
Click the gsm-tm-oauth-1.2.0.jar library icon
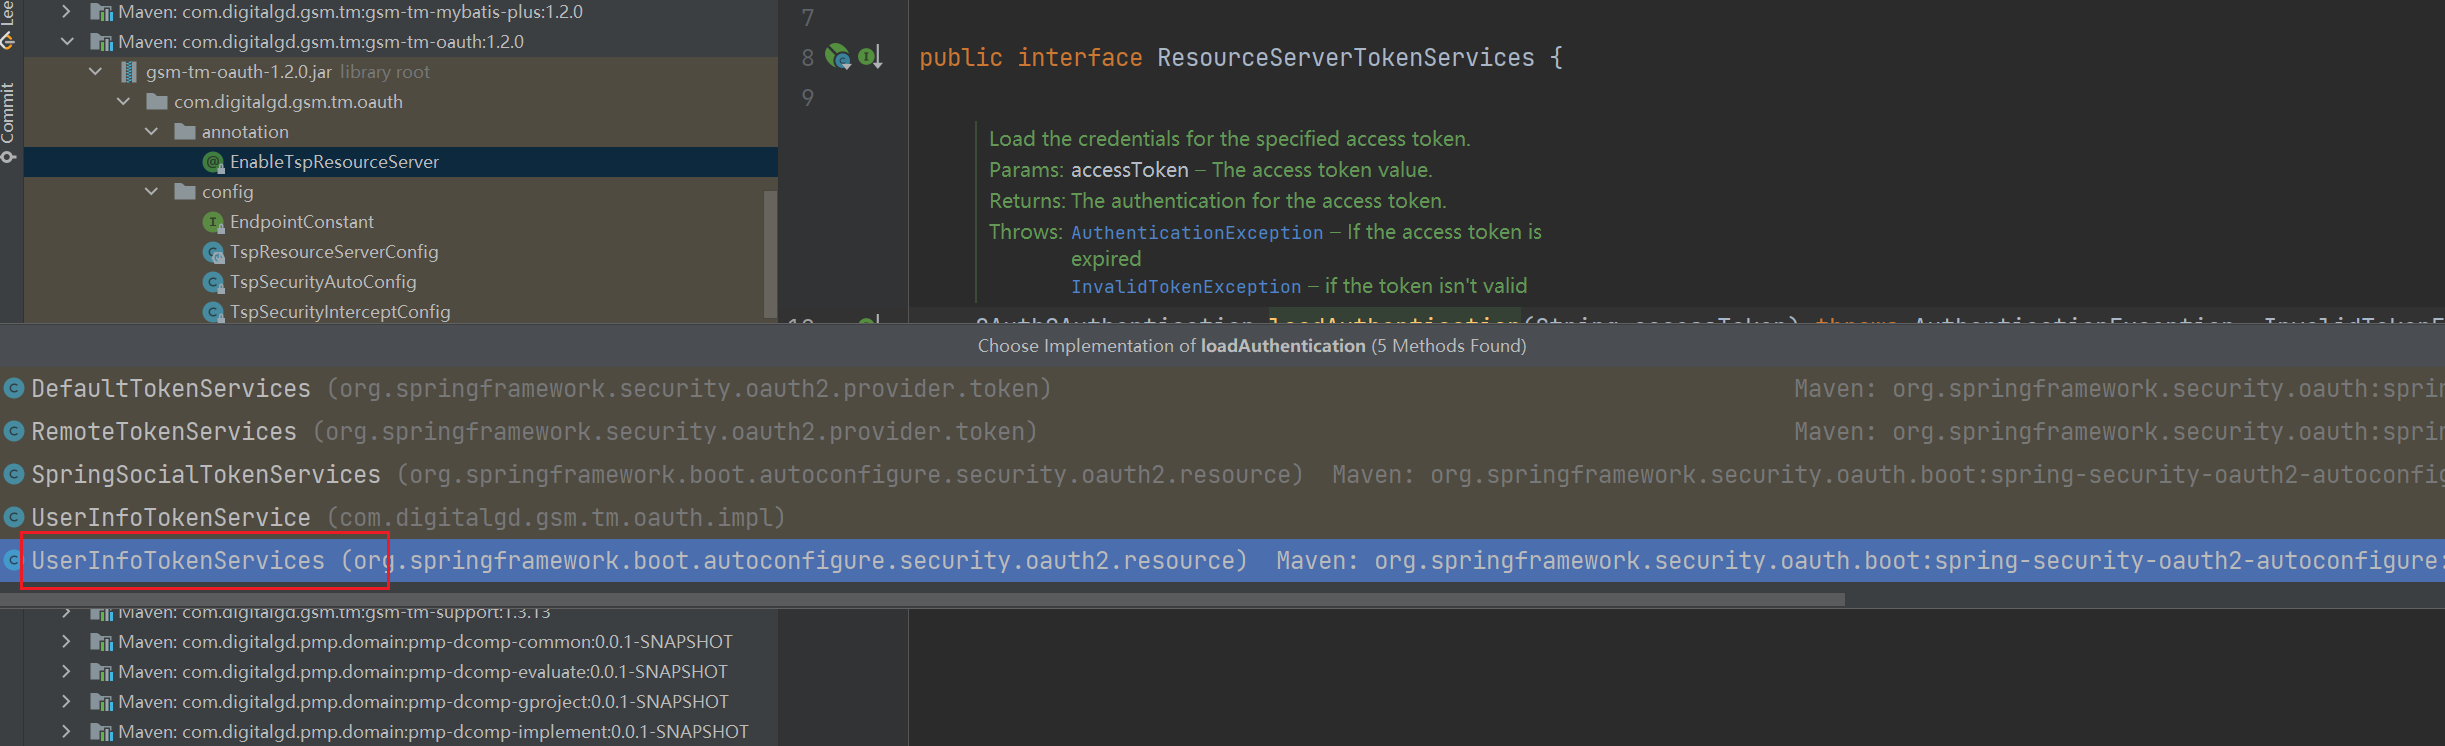[x=129, y=72]
